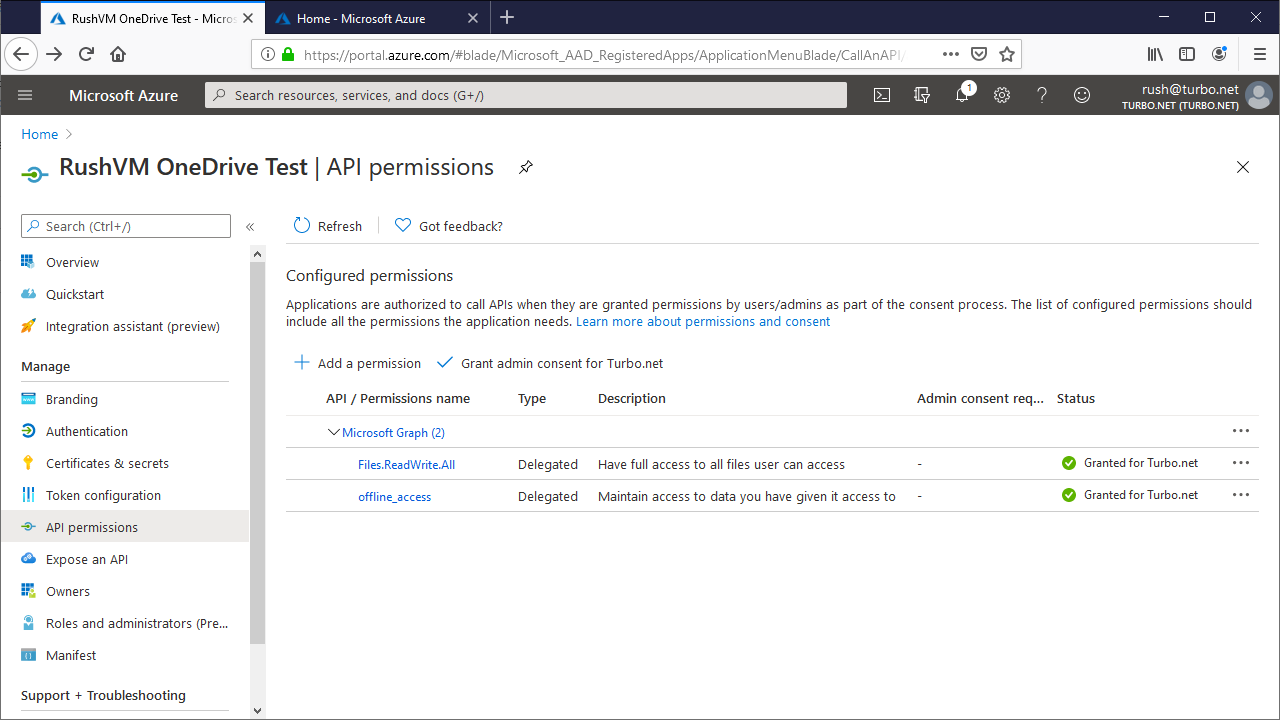The height and width of the screenshot is (720, 1280).
Task: Open the Cloud Shell terminal icon
Action: coord(881,94)
